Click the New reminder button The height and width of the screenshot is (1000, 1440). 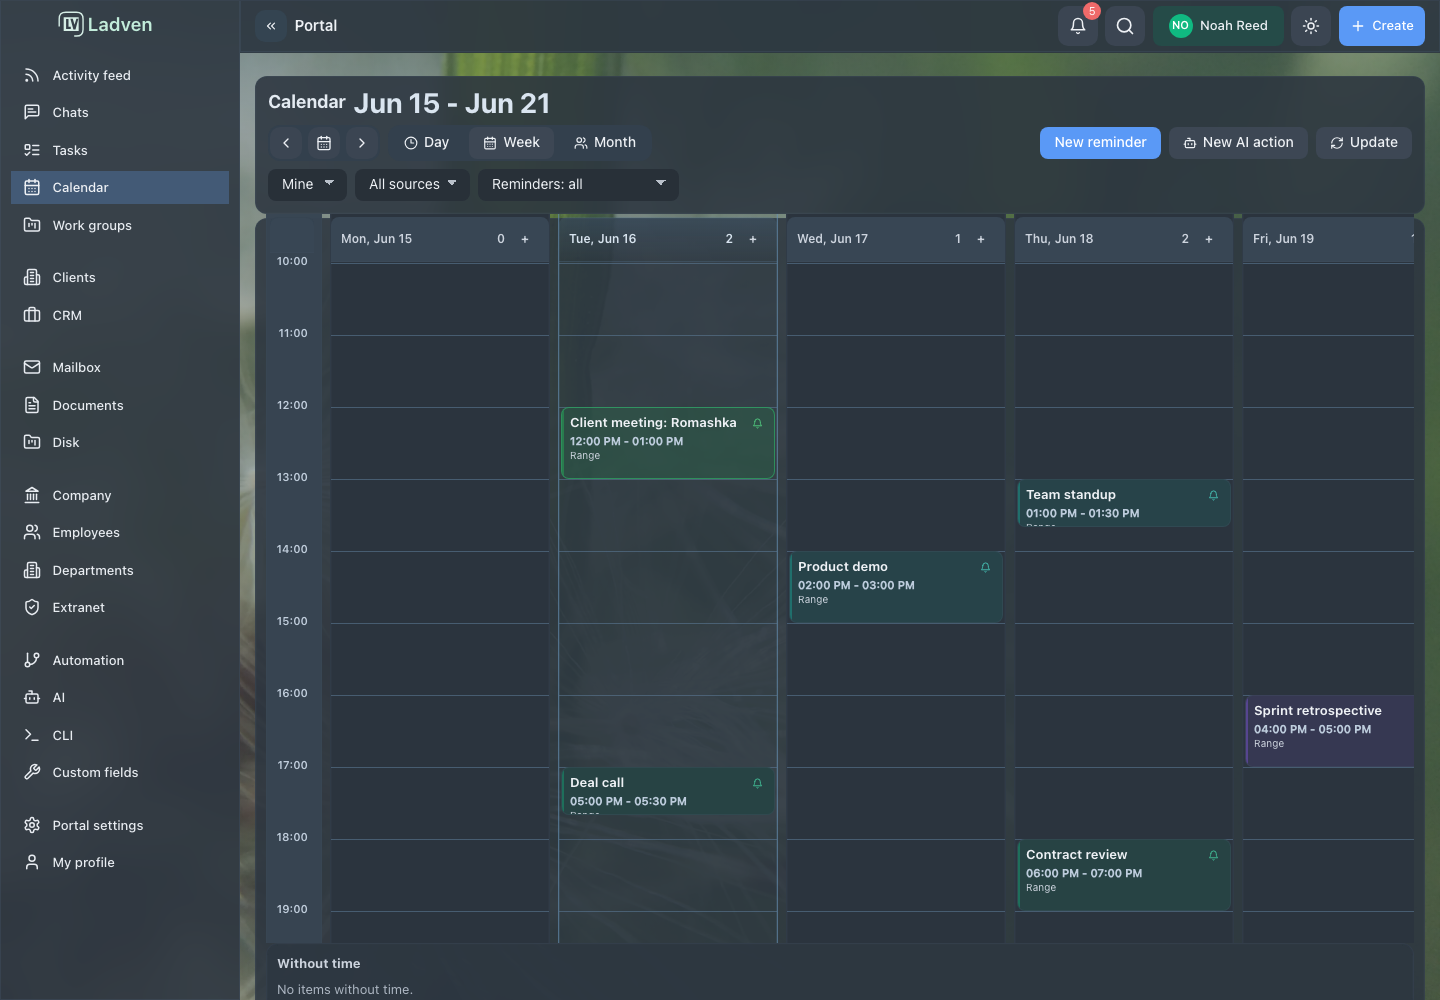coord(1100,143)
